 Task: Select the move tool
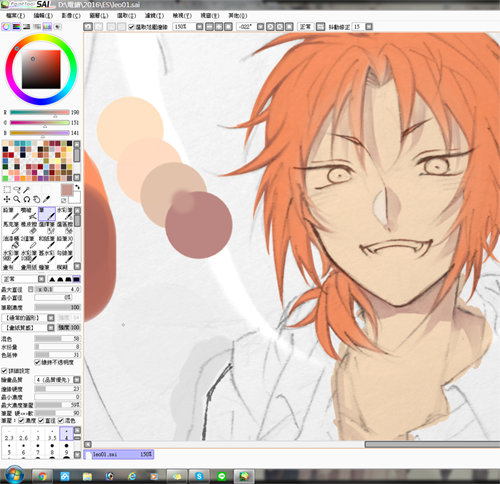tap(7, 199)
